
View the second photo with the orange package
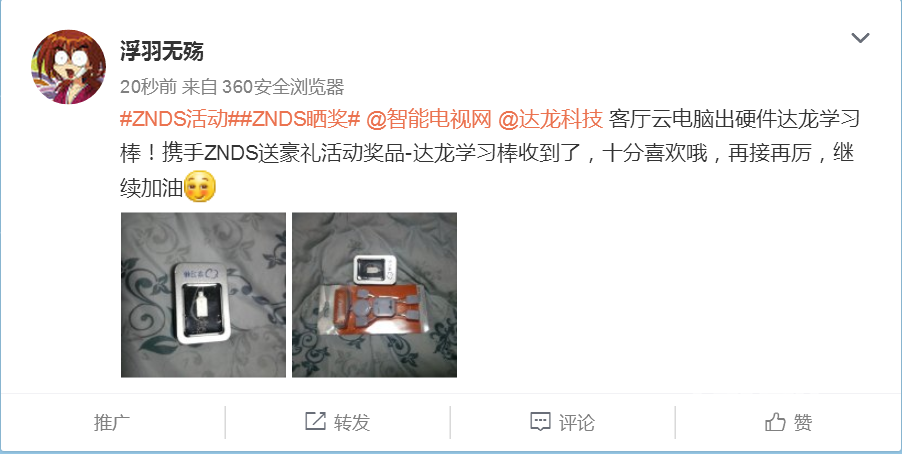point(374,295)
